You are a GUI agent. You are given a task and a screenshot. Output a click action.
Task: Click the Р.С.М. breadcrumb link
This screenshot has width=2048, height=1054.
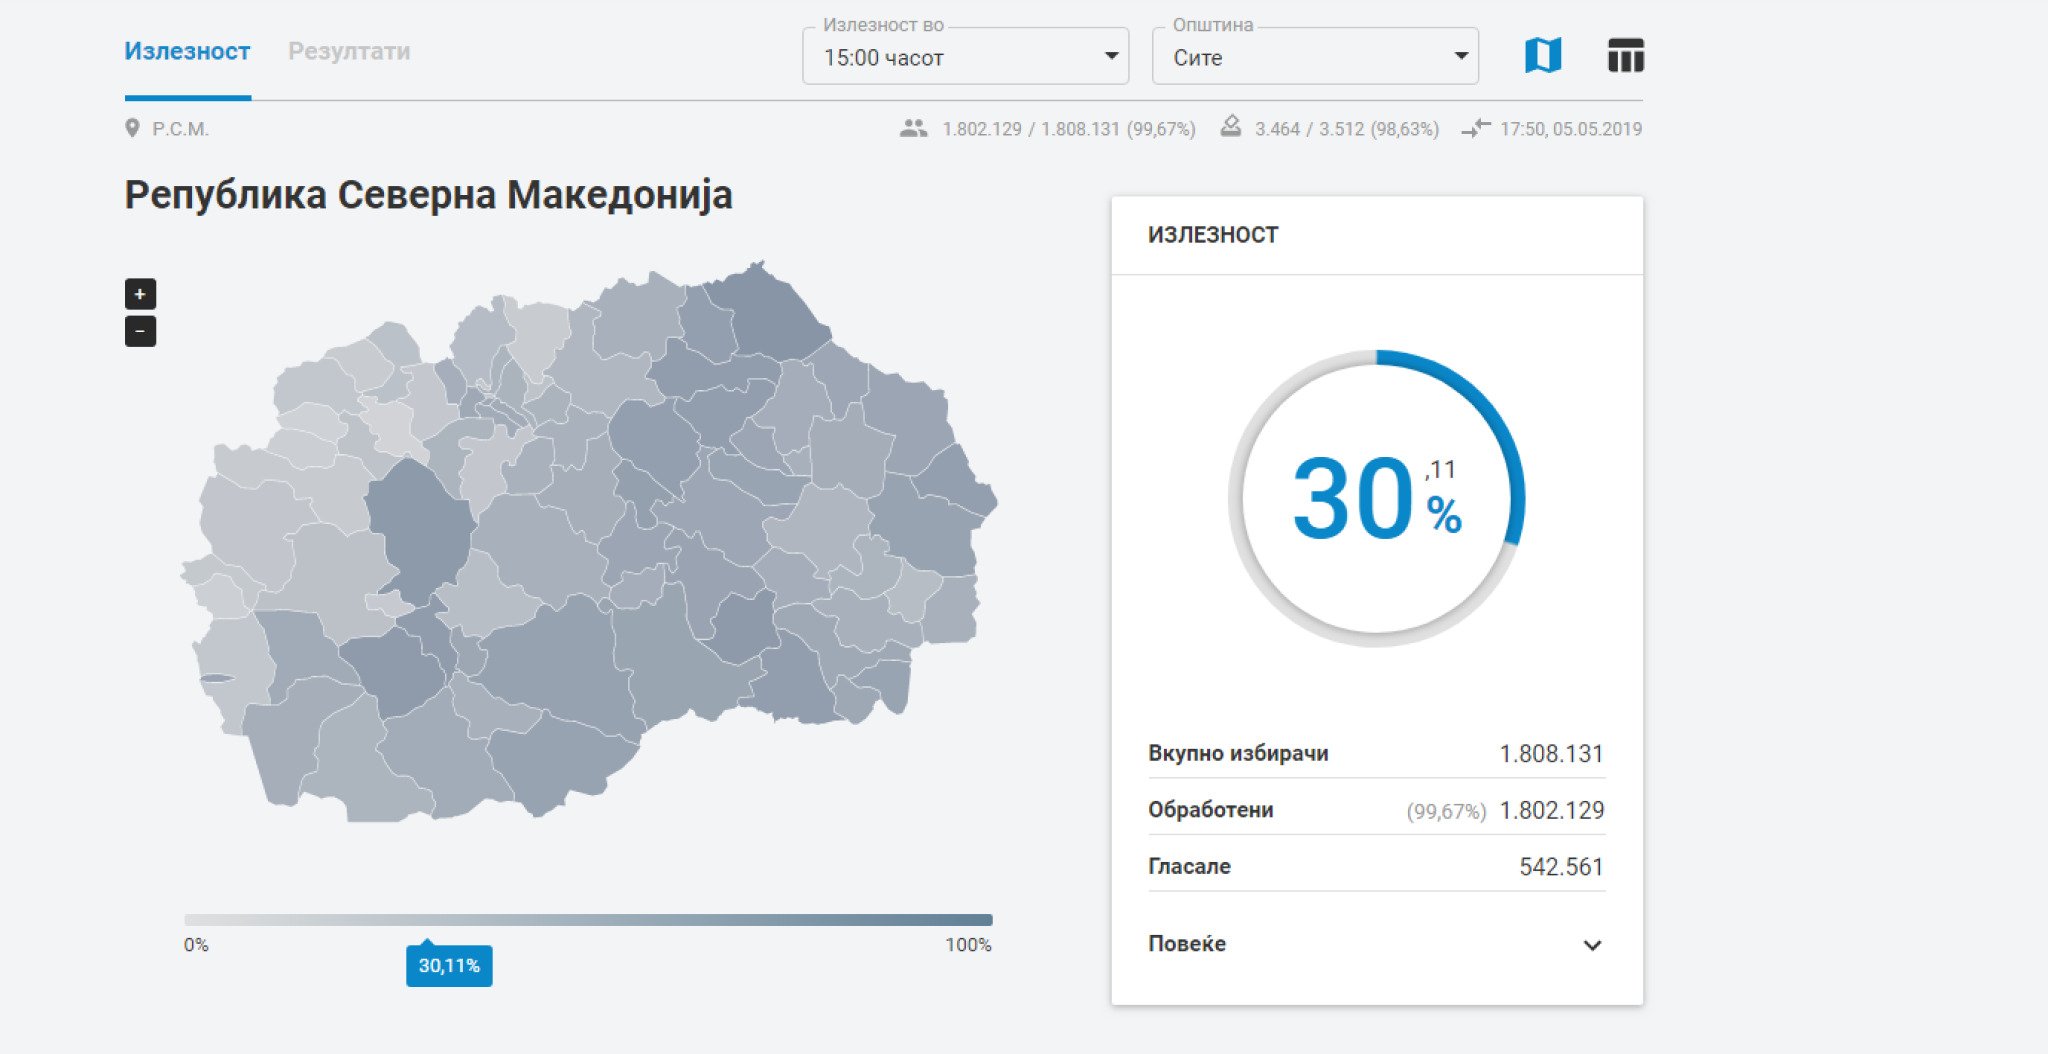point(180,129)
